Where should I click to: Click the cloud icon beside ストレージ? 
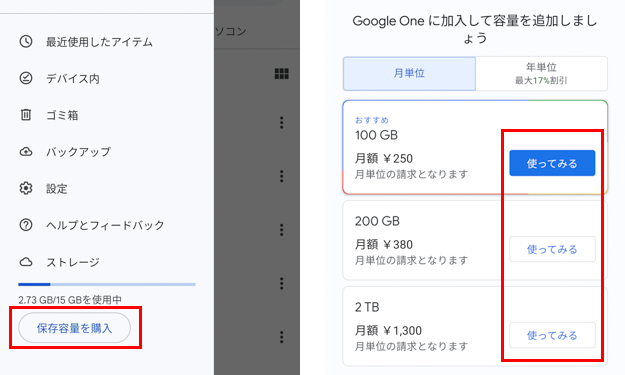26,262
